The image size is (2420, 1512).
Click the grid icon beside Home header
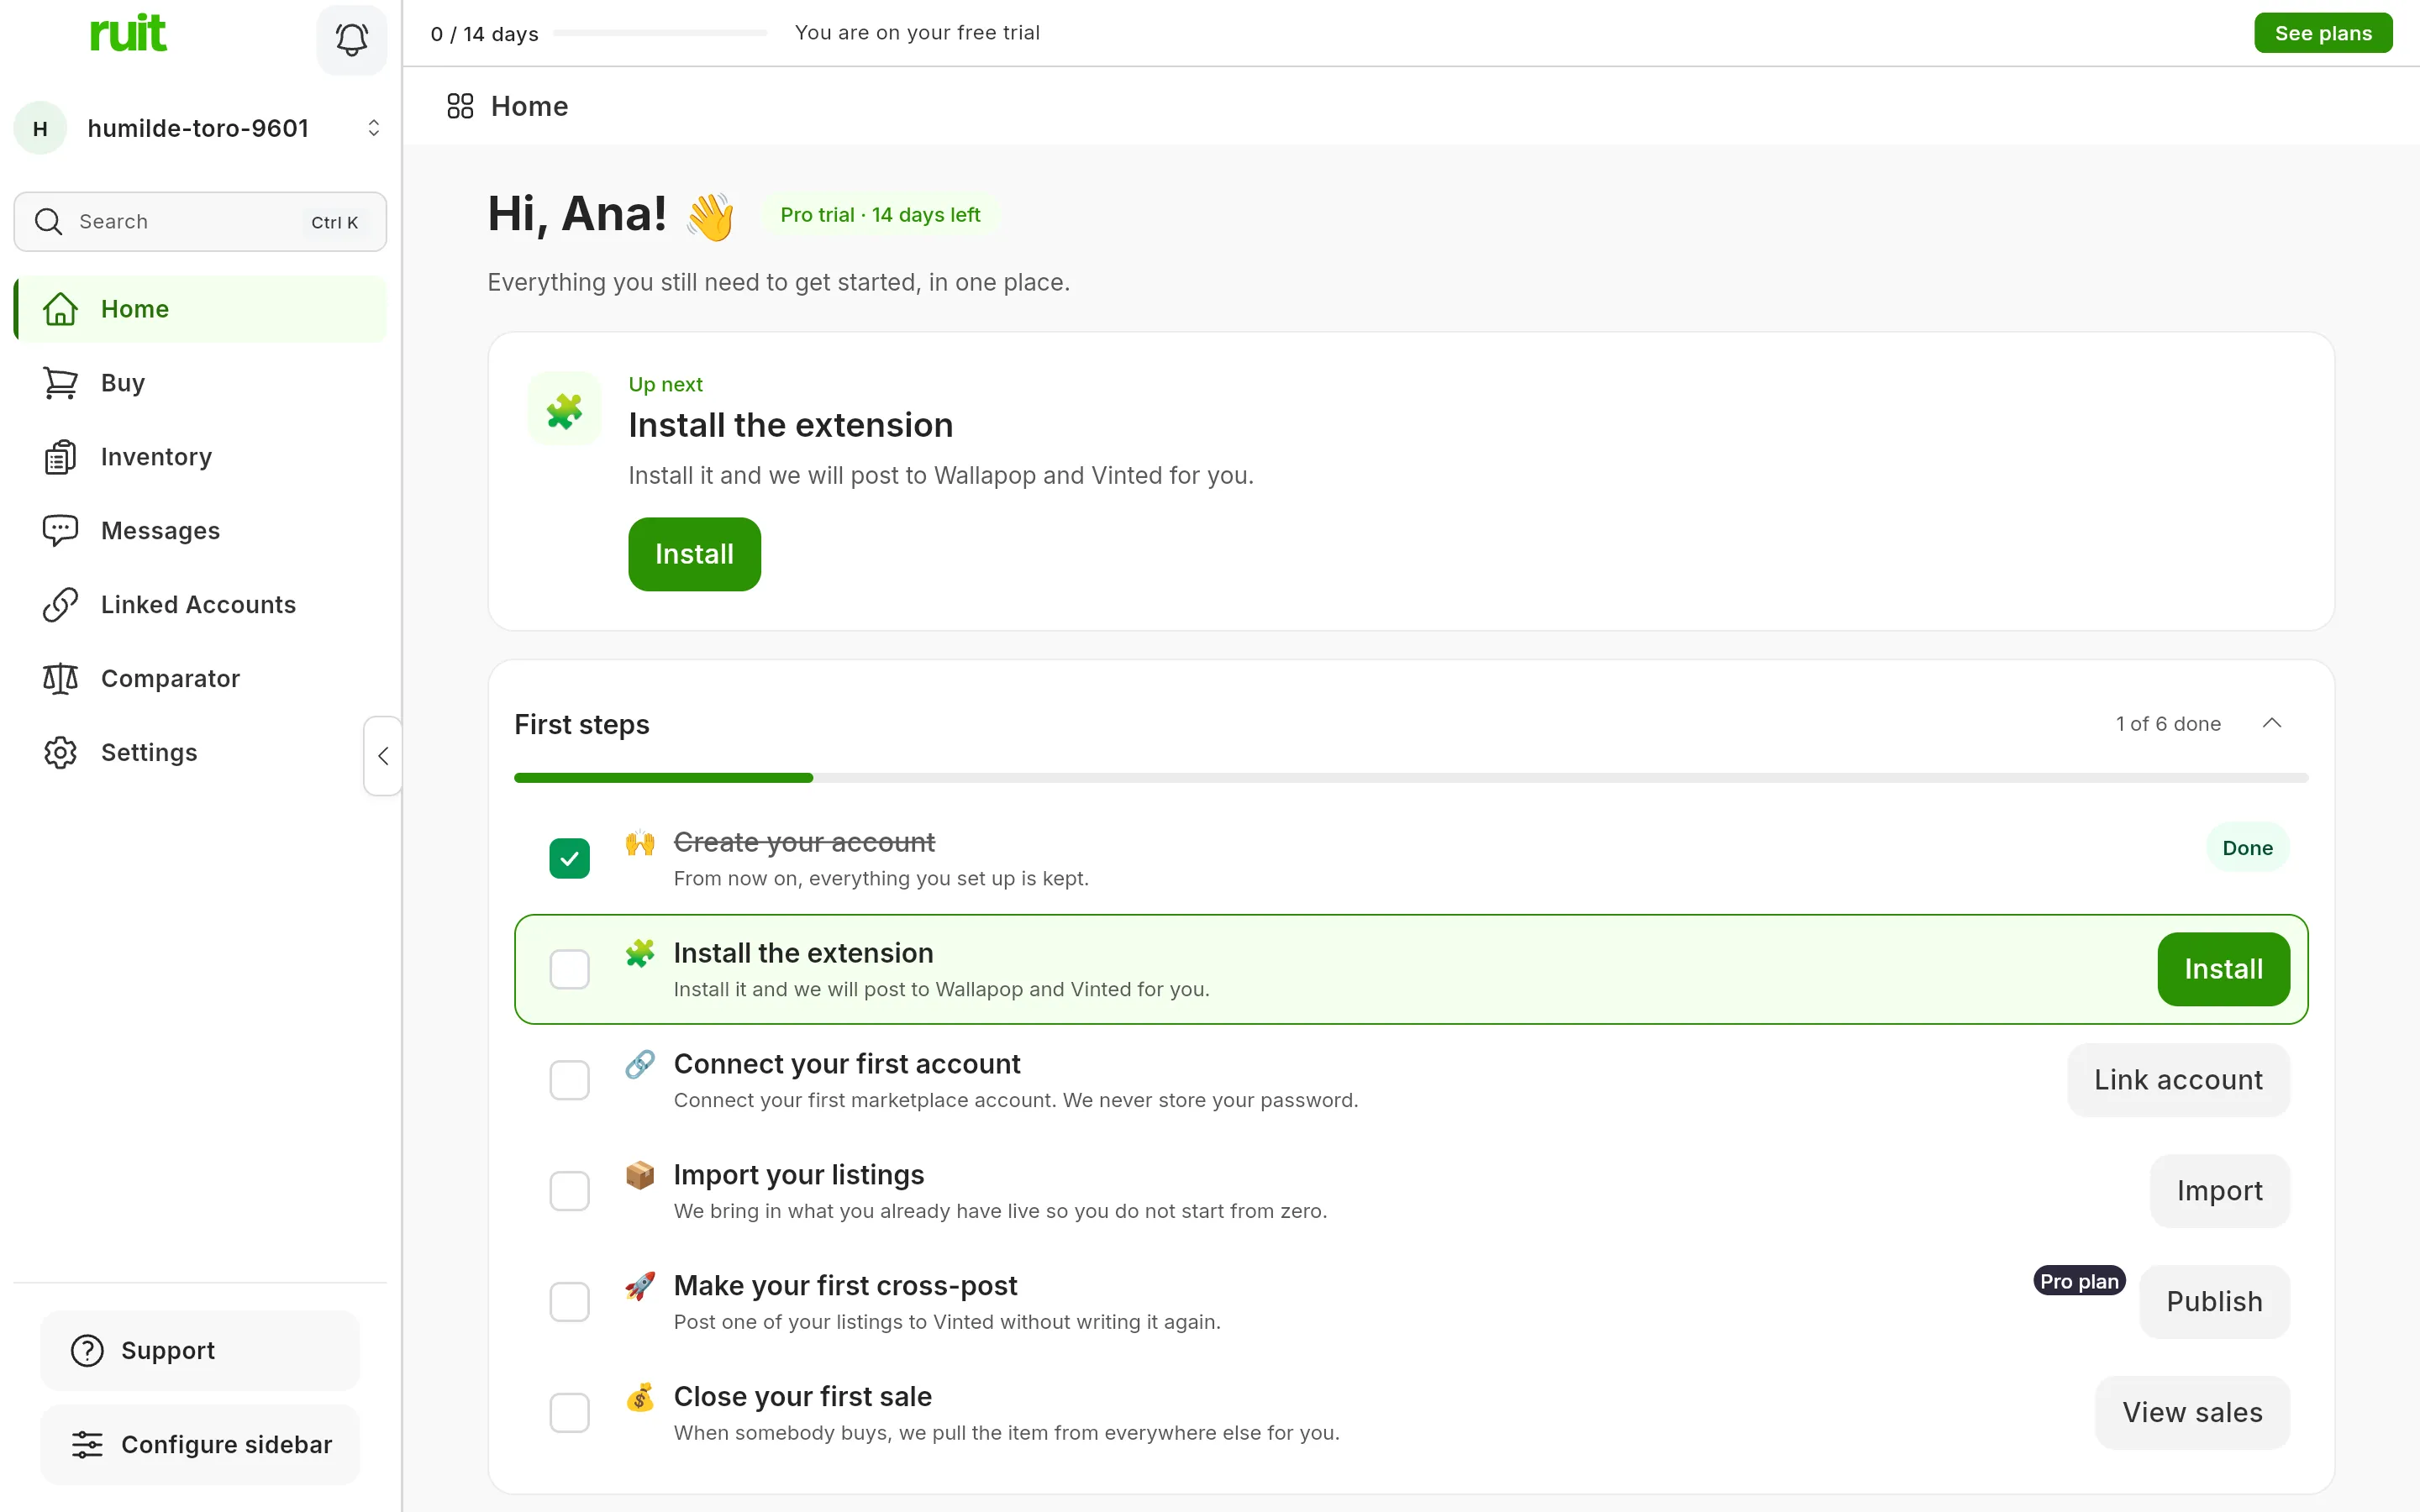tap(460, 106)
